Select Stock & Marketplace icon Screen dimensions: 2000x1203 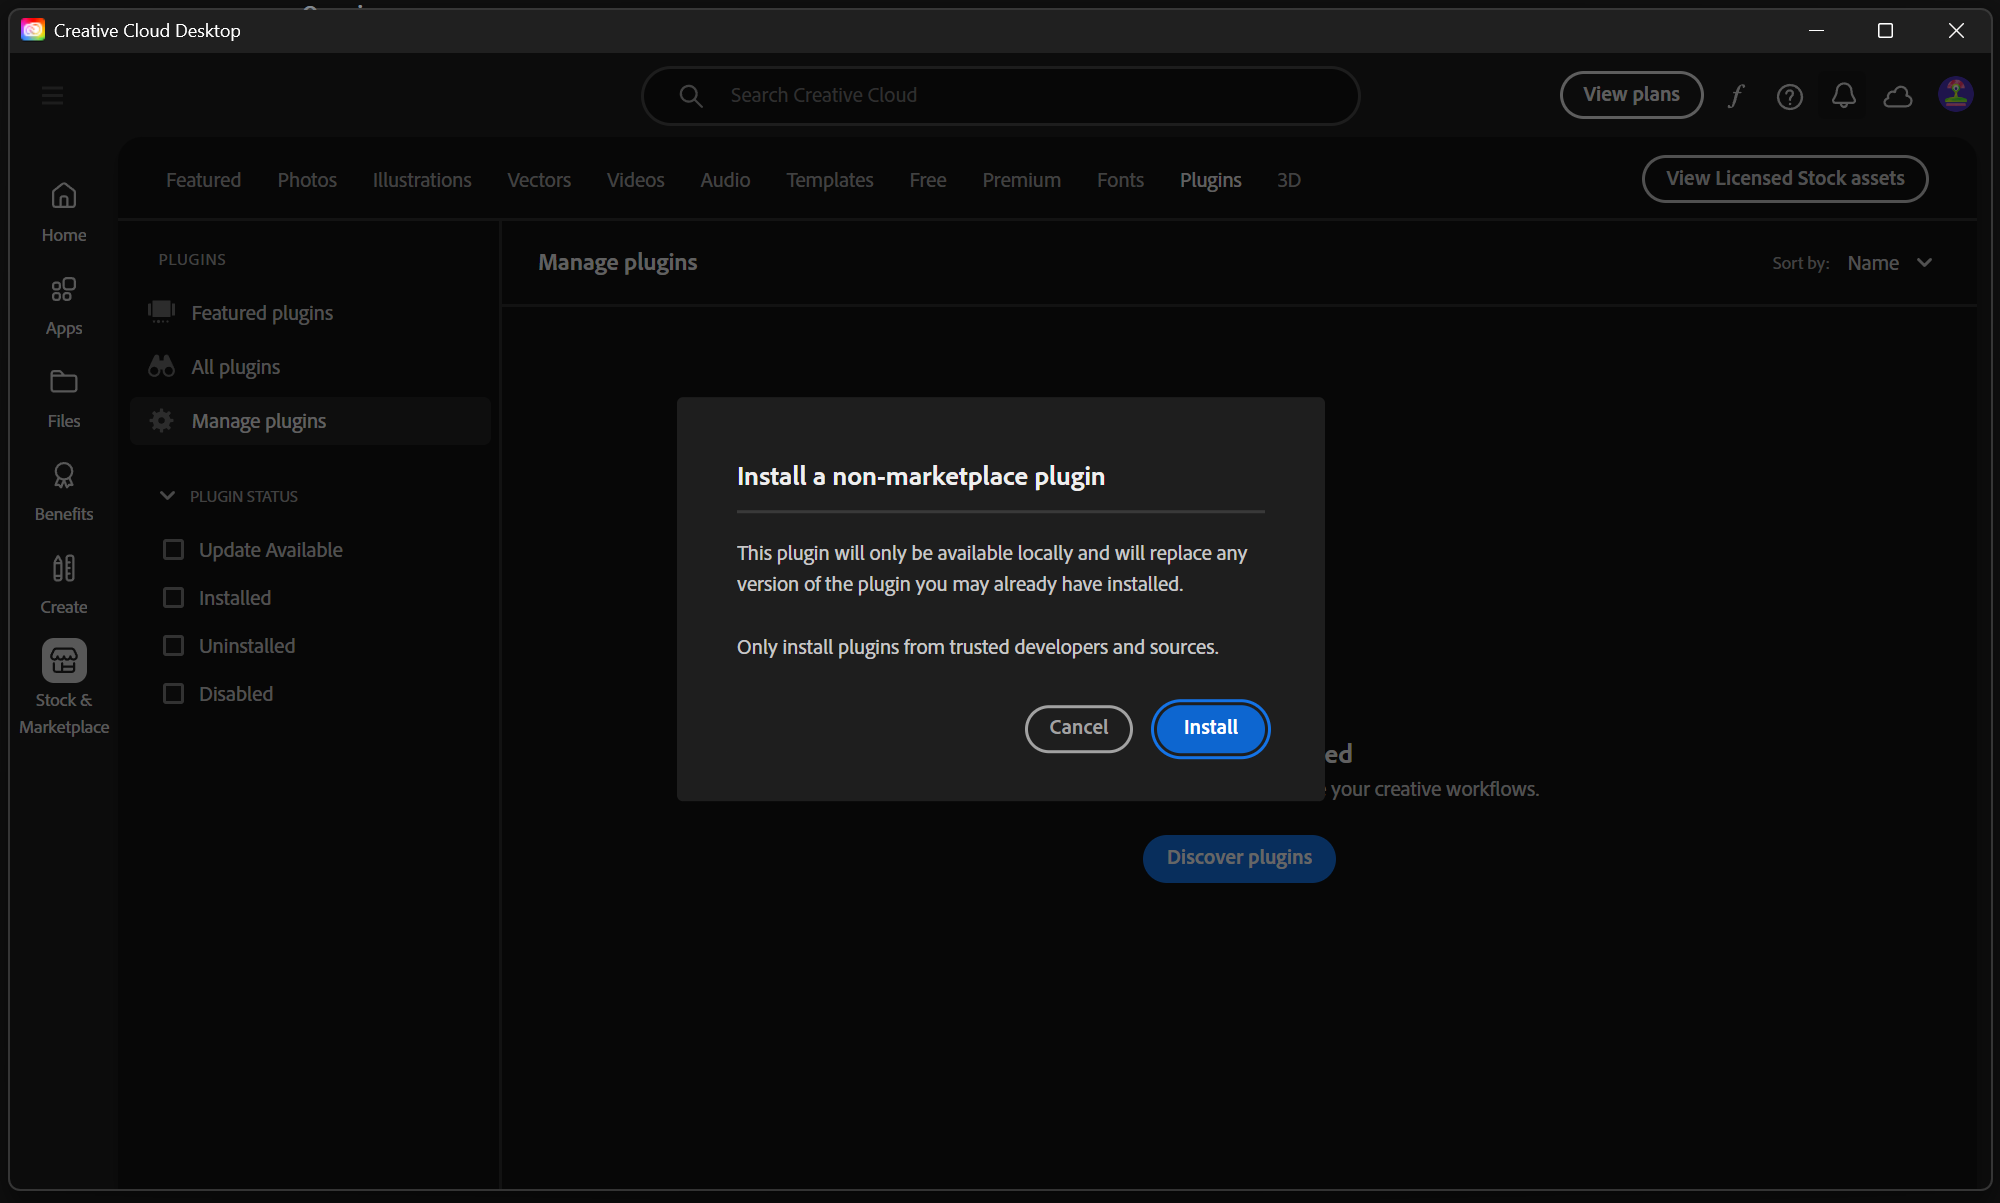[x=64, y=661]
